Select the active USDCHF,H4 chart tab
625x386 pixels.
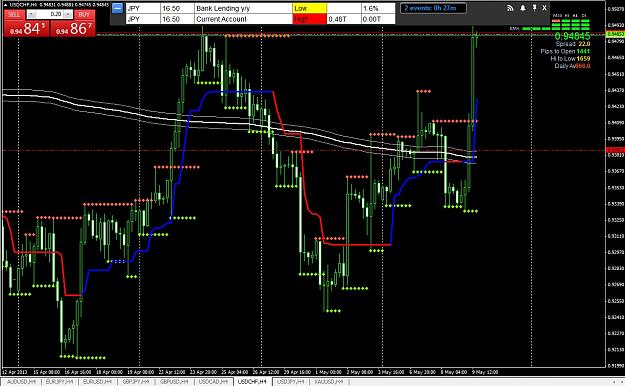pyautogui.click(x=253, y=382)
